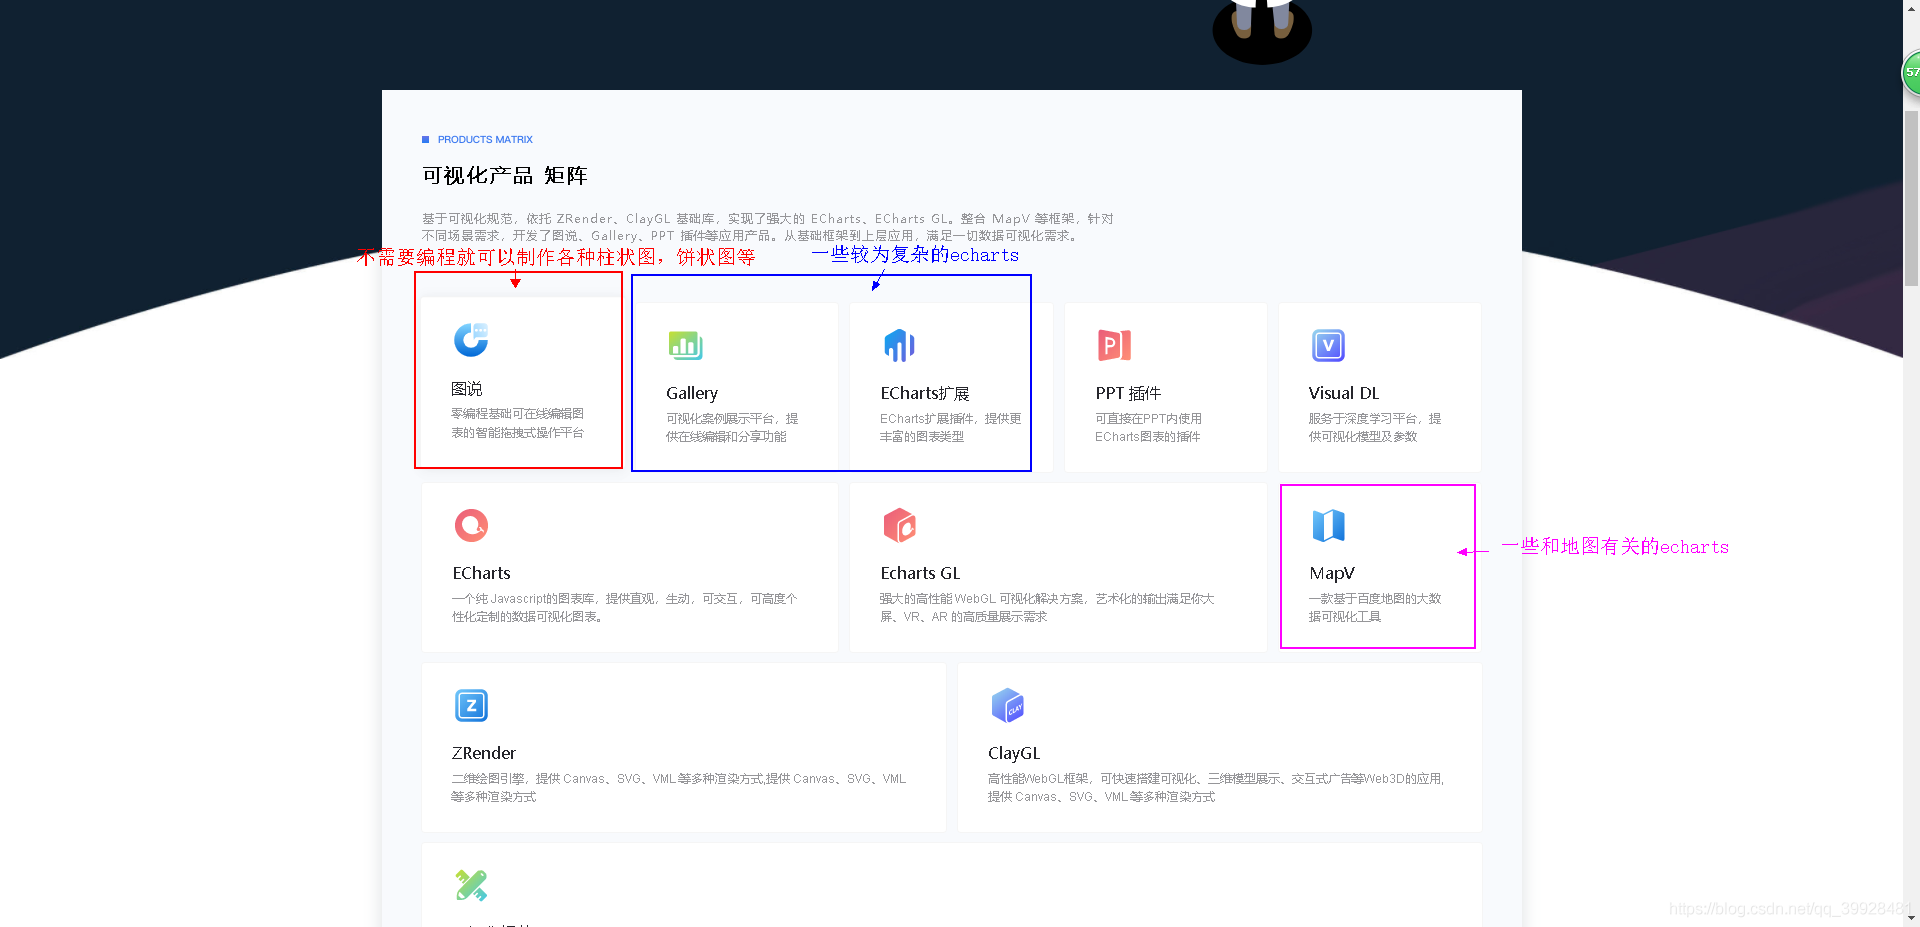Click the scrollbar down arrow
1920x927 pixels.
click(1911, 918)
